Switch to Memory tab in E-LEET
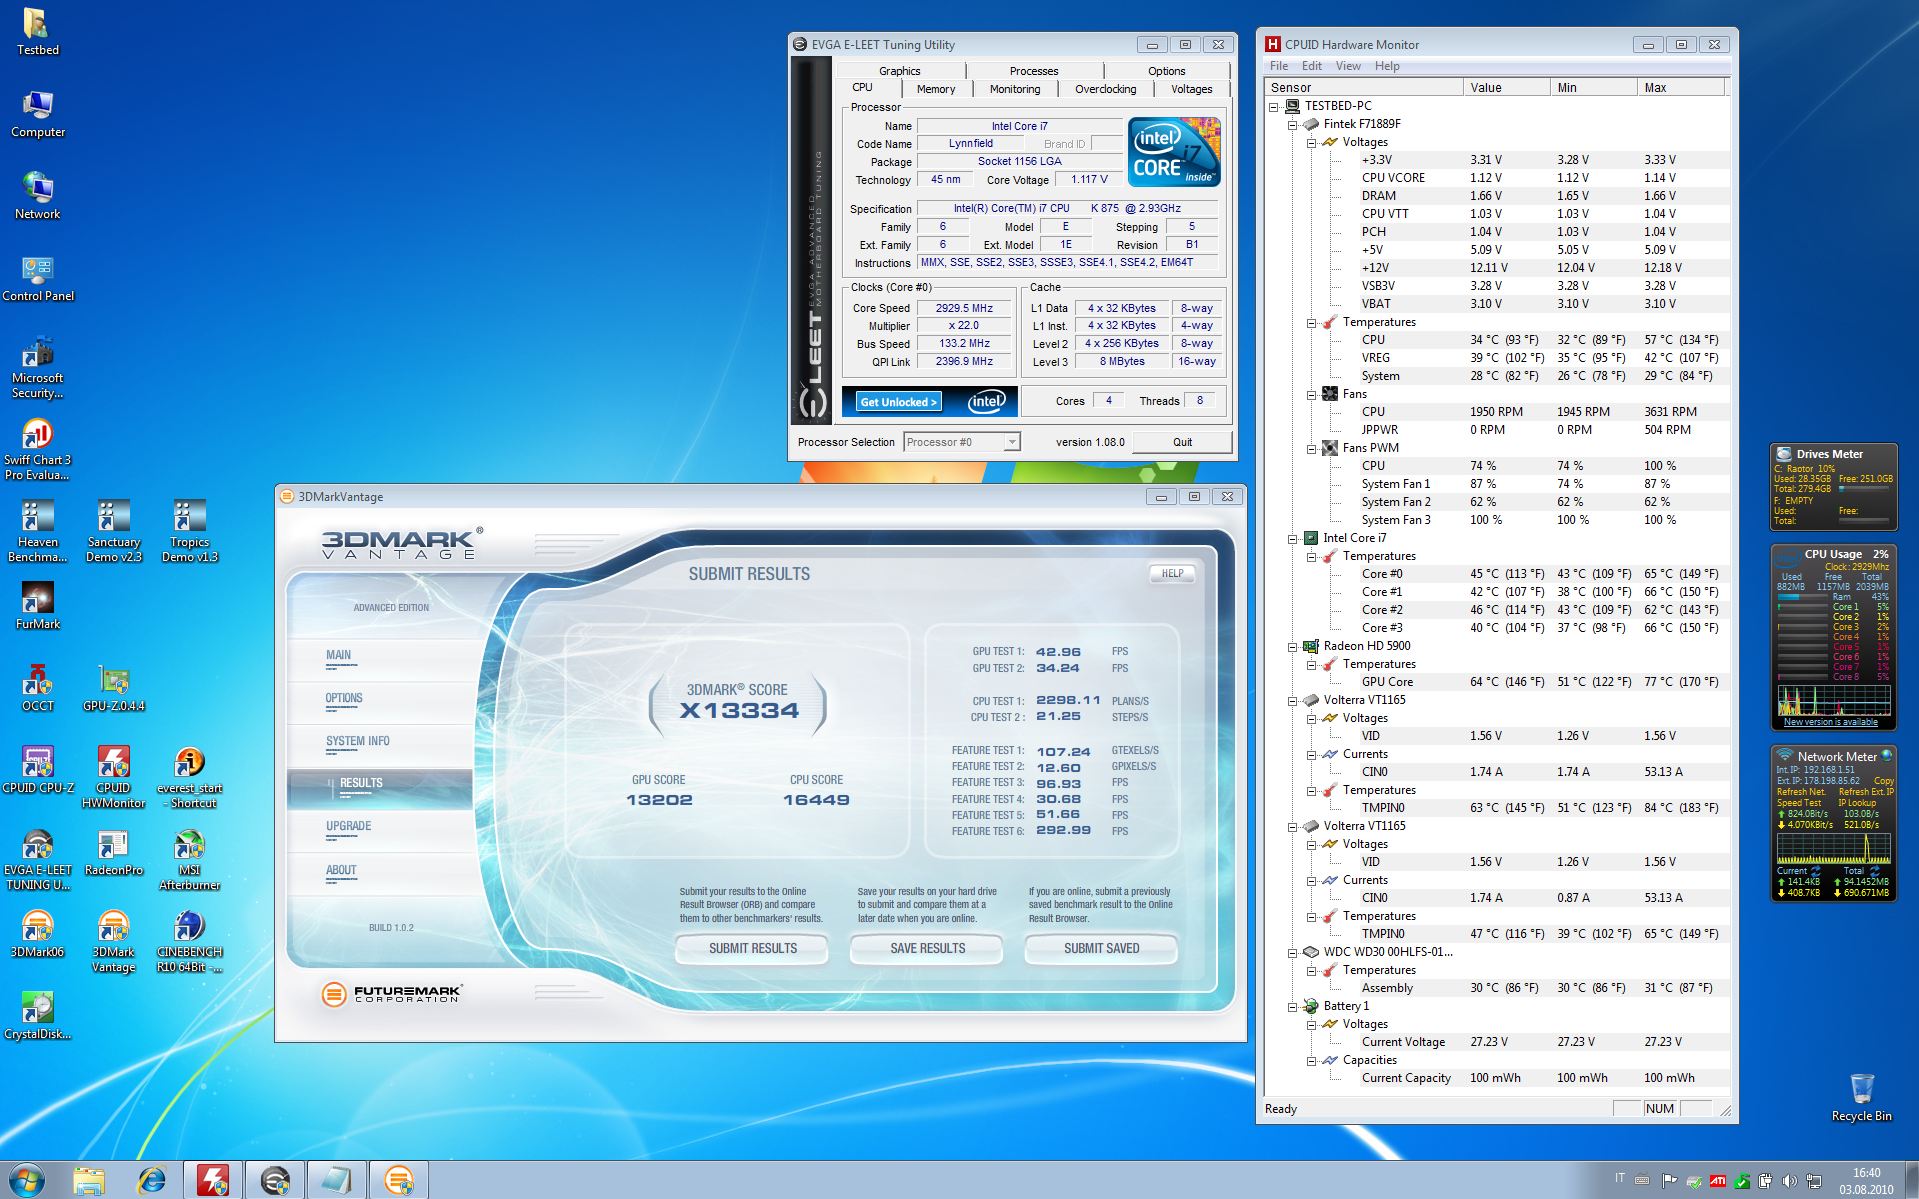 tap(936, 89)
